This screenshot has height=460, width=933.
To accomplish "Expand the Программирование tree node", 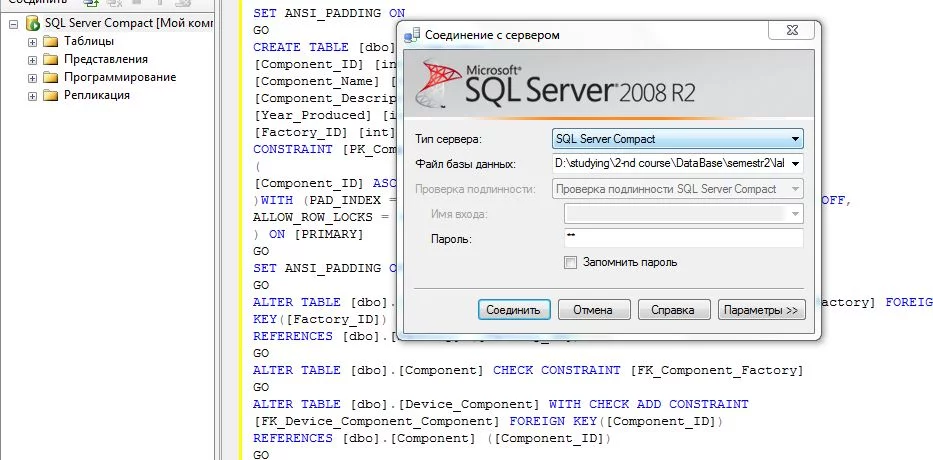I will click(x=32, y=77).
